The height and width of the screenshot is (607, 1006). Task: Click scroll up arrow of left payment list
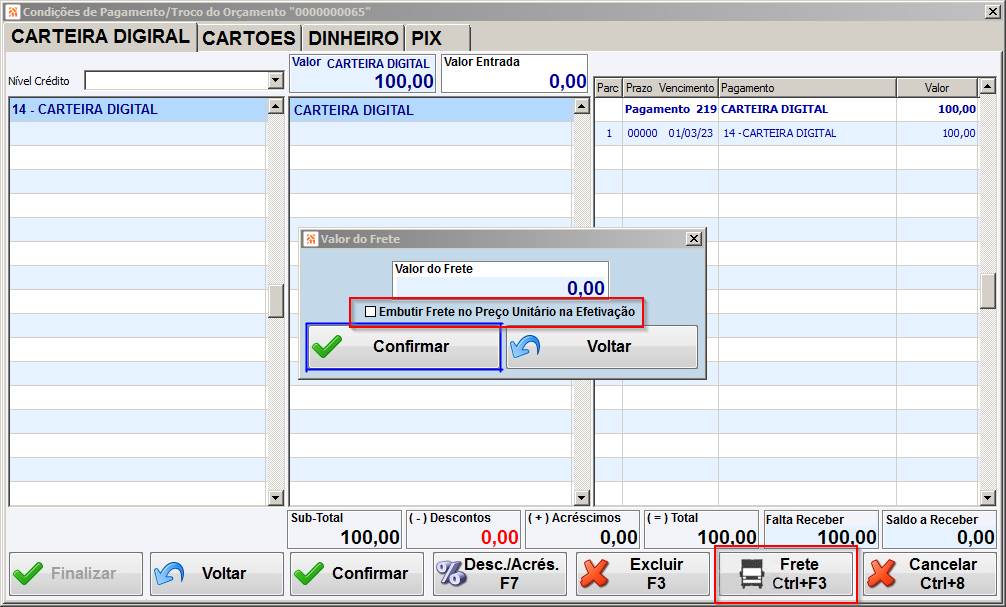point(276,106)
